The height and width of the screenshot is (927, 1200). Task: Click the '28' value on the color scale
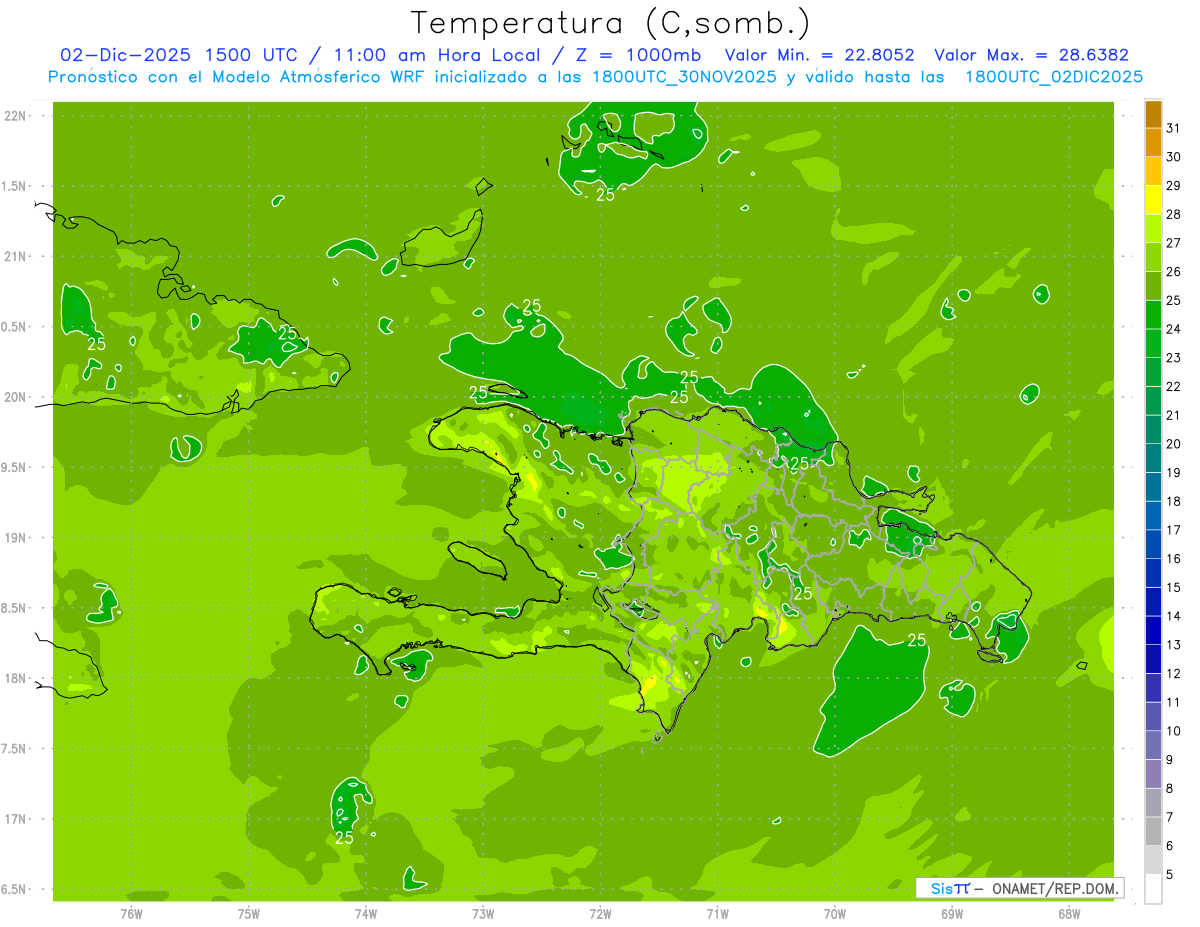[x=1174, y=214]
